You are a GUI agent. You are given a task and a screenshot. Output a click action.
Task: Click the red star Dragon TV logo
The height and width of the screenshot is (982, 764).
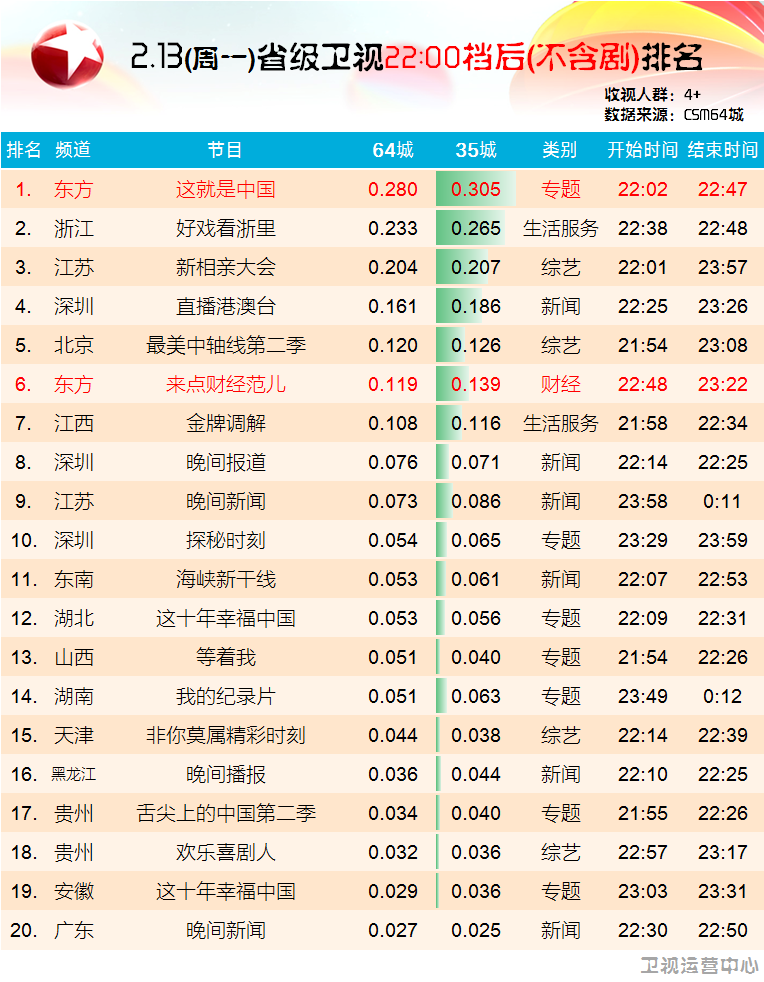(68, 56)
